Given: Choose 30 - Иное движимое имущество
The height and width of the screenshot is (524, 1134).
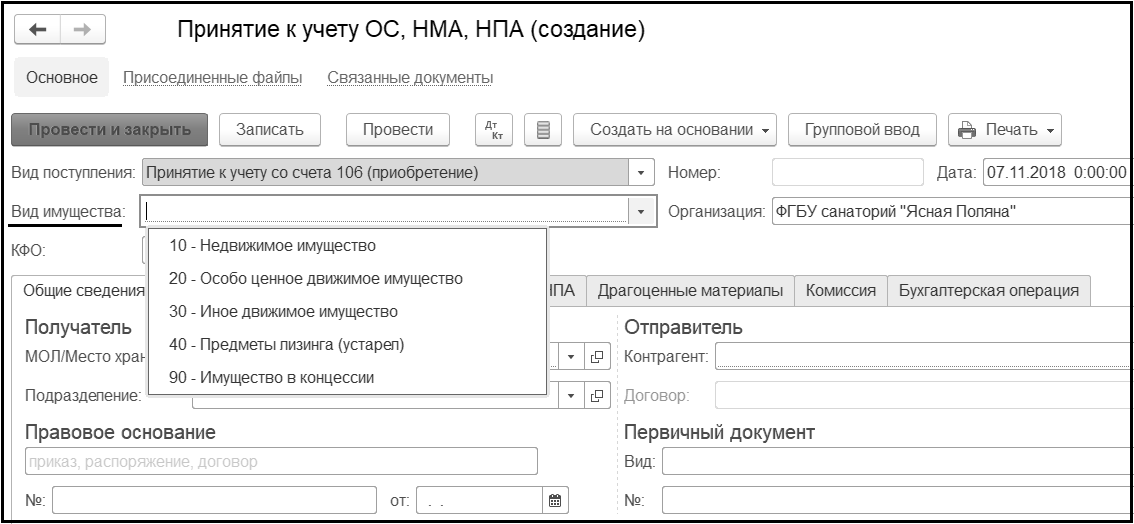Looking at the screenshot, I should coord(284,312).
